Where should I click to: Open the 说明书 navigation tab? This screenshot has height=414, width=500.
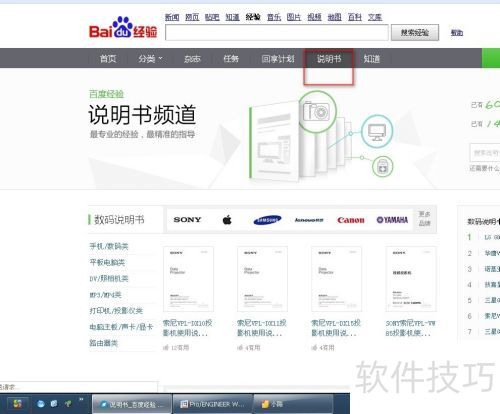click(329, 59)
